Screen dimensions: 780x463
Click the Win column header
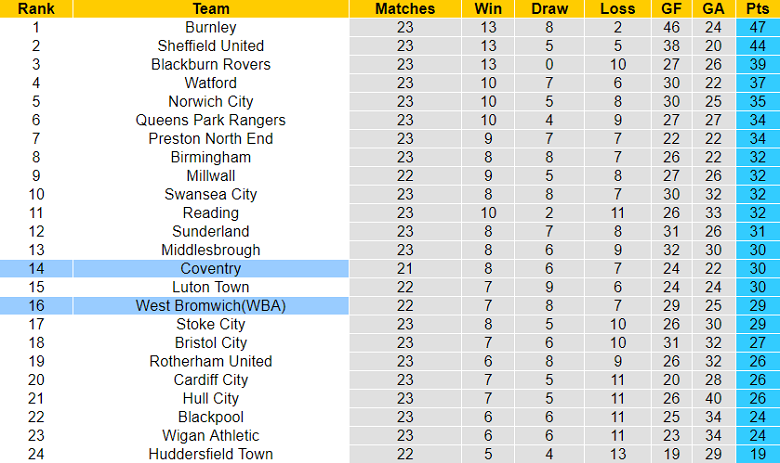tap(488, 8)
